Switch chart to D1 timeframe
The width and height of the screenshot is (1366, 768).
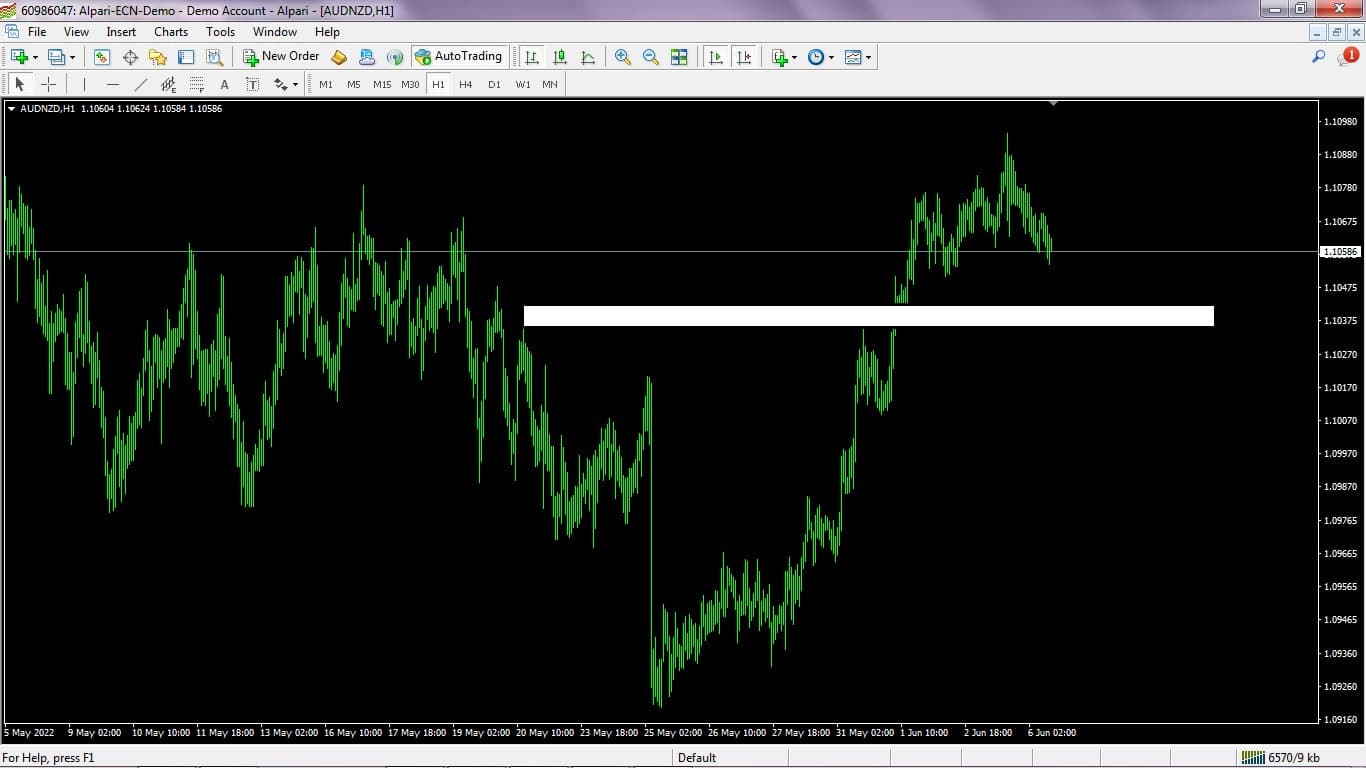pyautogui.click(x=494, y=84)
